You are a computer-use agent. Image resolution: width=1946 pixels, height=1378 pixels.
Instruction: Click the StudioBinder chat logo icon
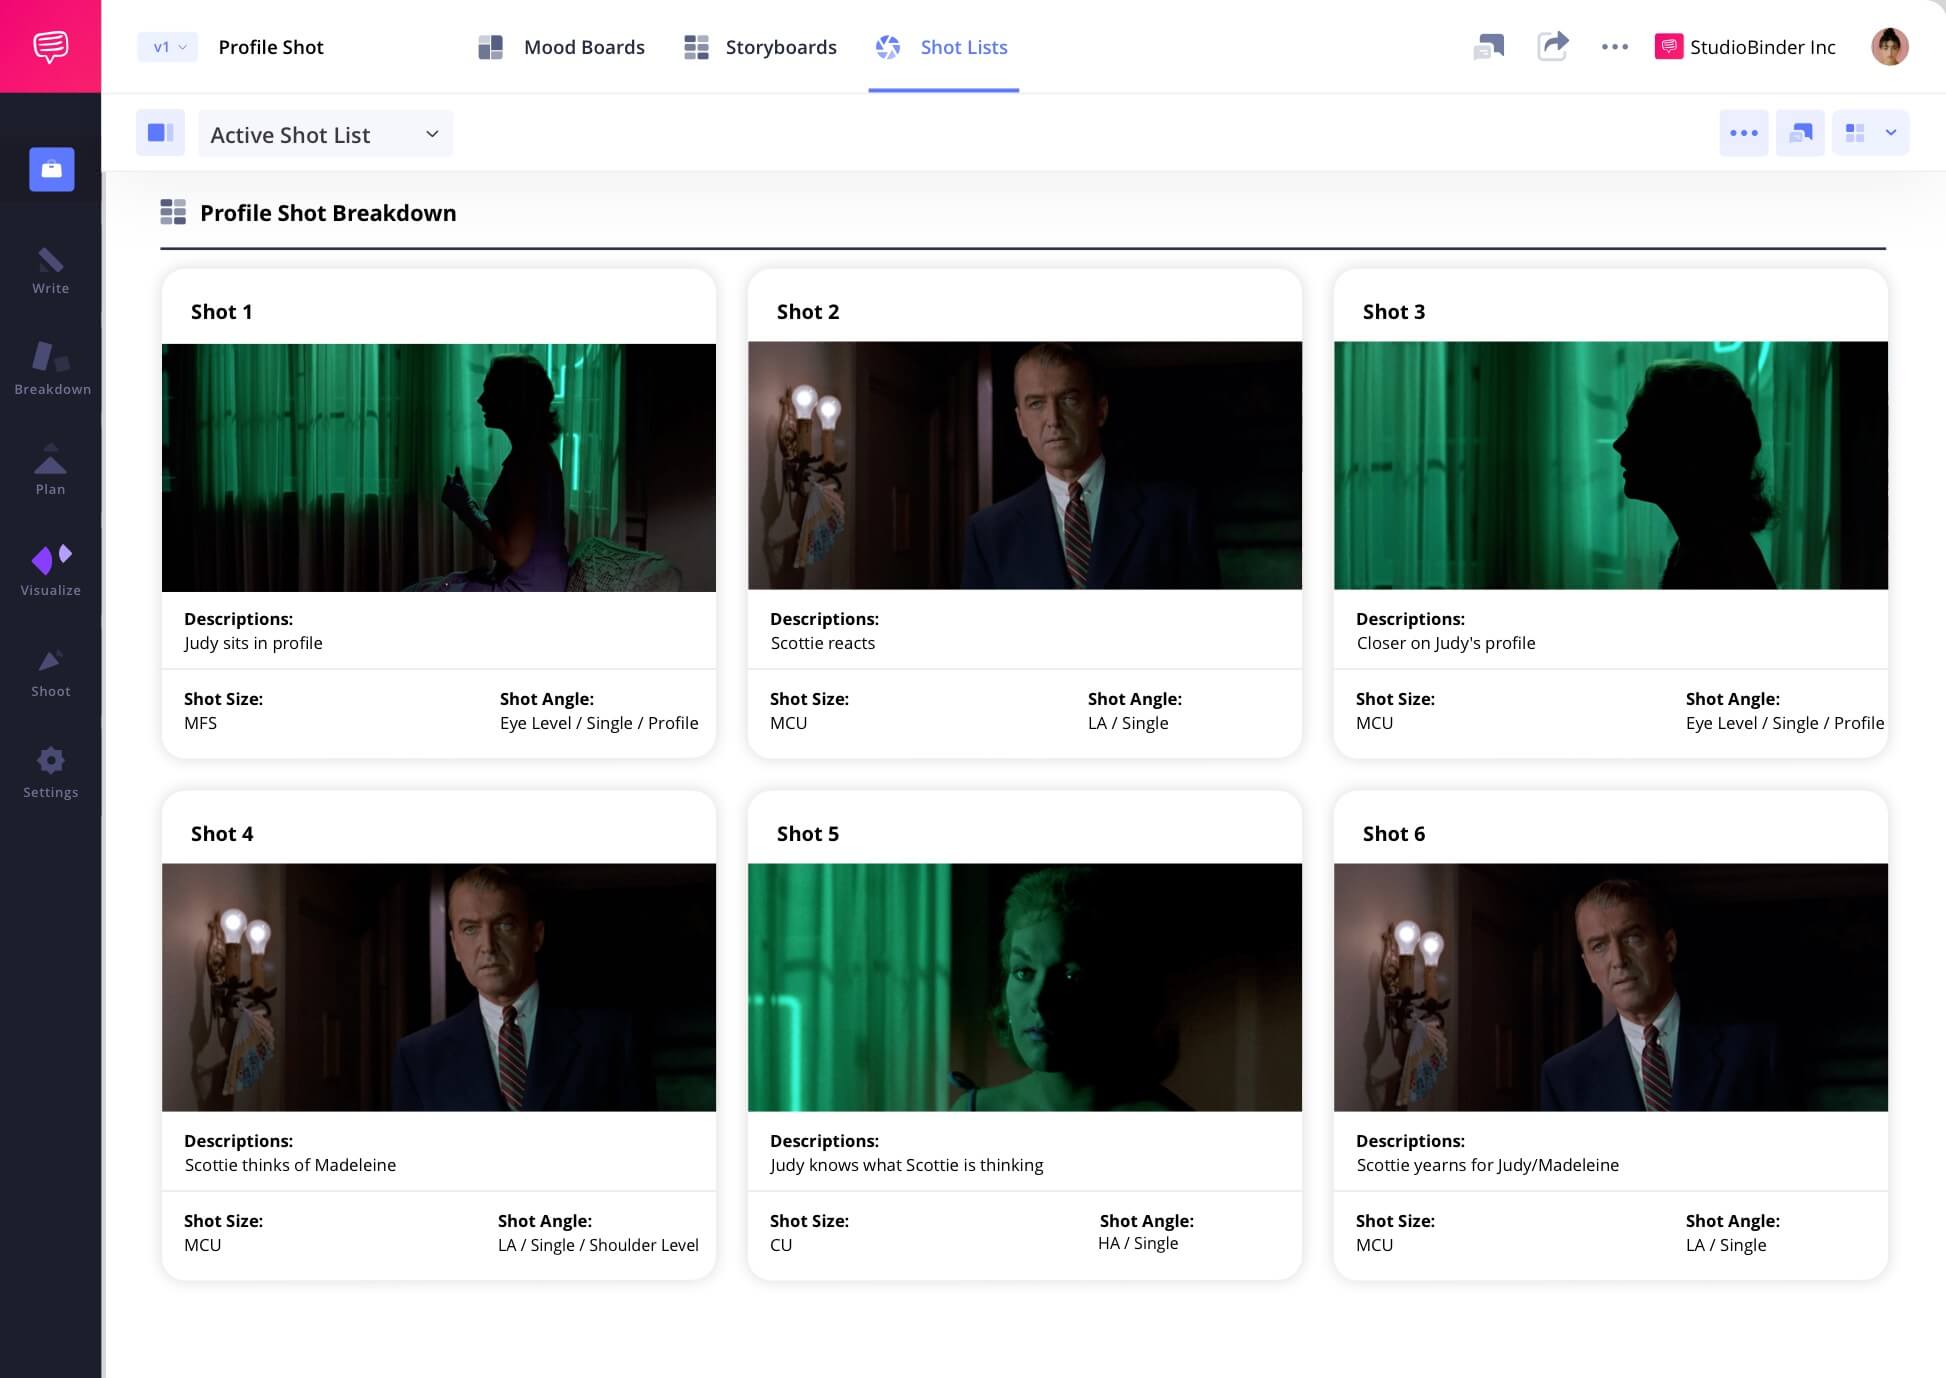(x=50, y=46)
